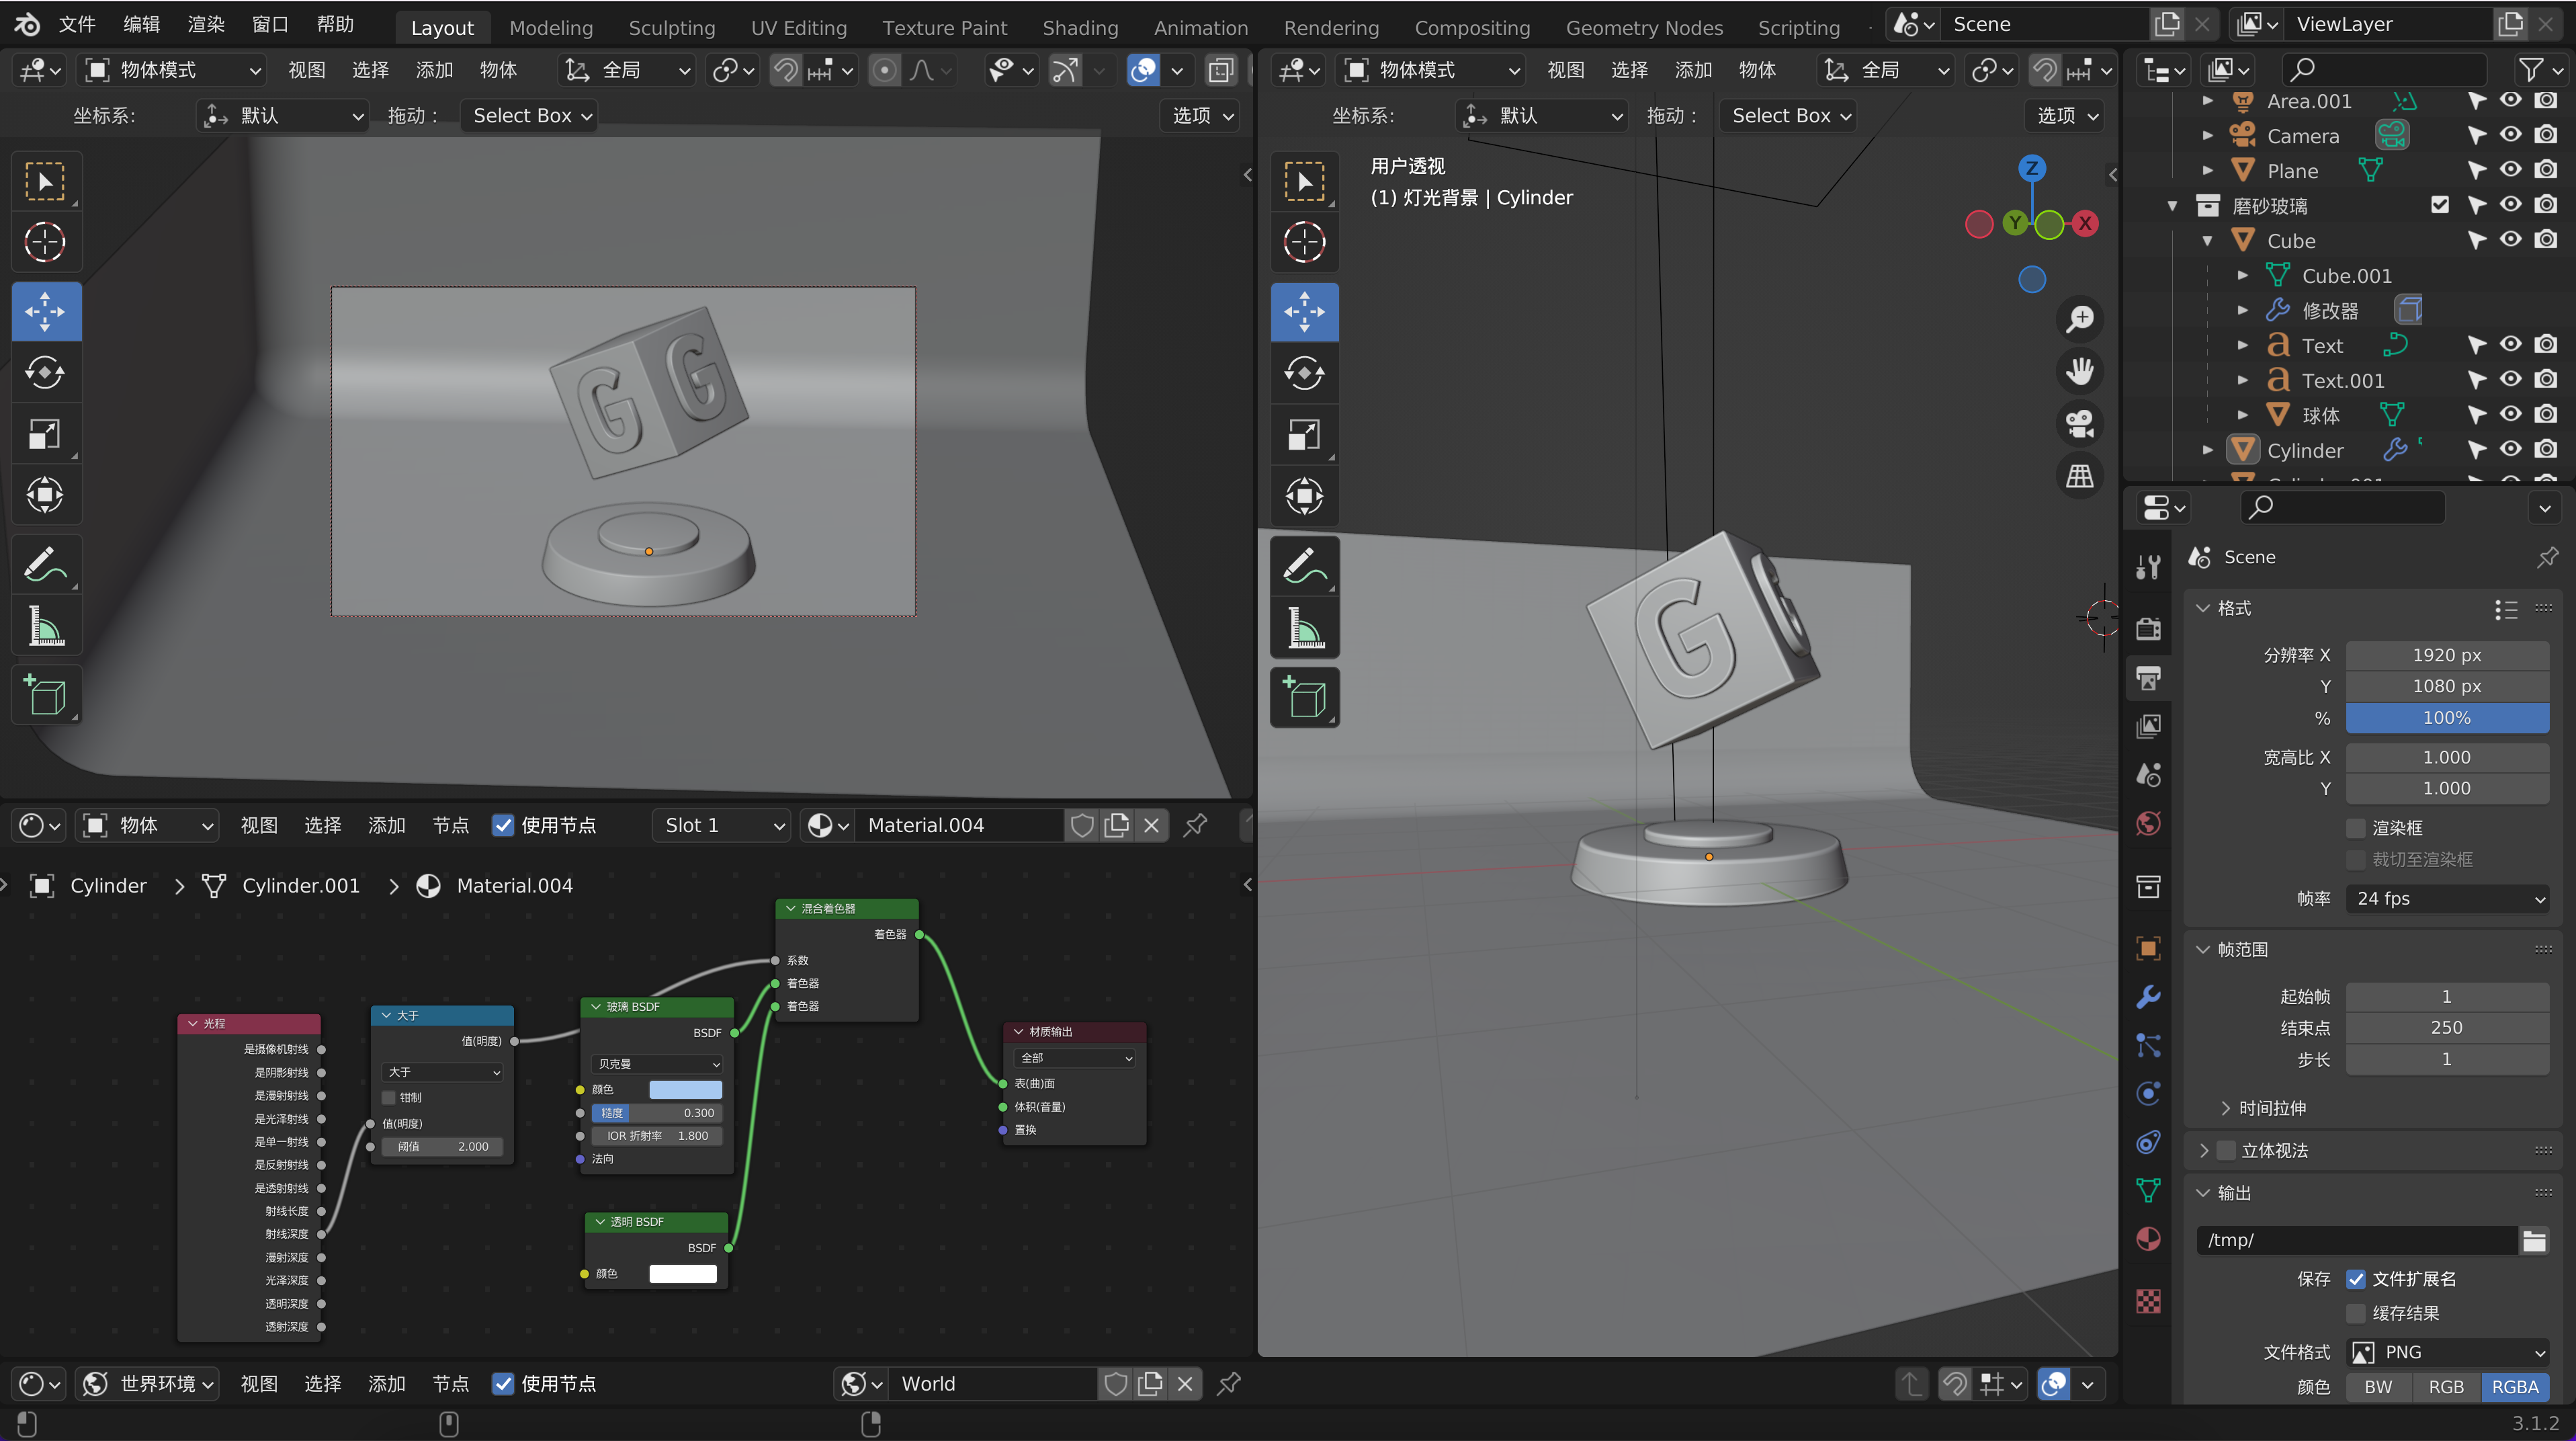Open the Texture properties tab
This screenshot has width=2576, height=1441.
point(2148,1300)
